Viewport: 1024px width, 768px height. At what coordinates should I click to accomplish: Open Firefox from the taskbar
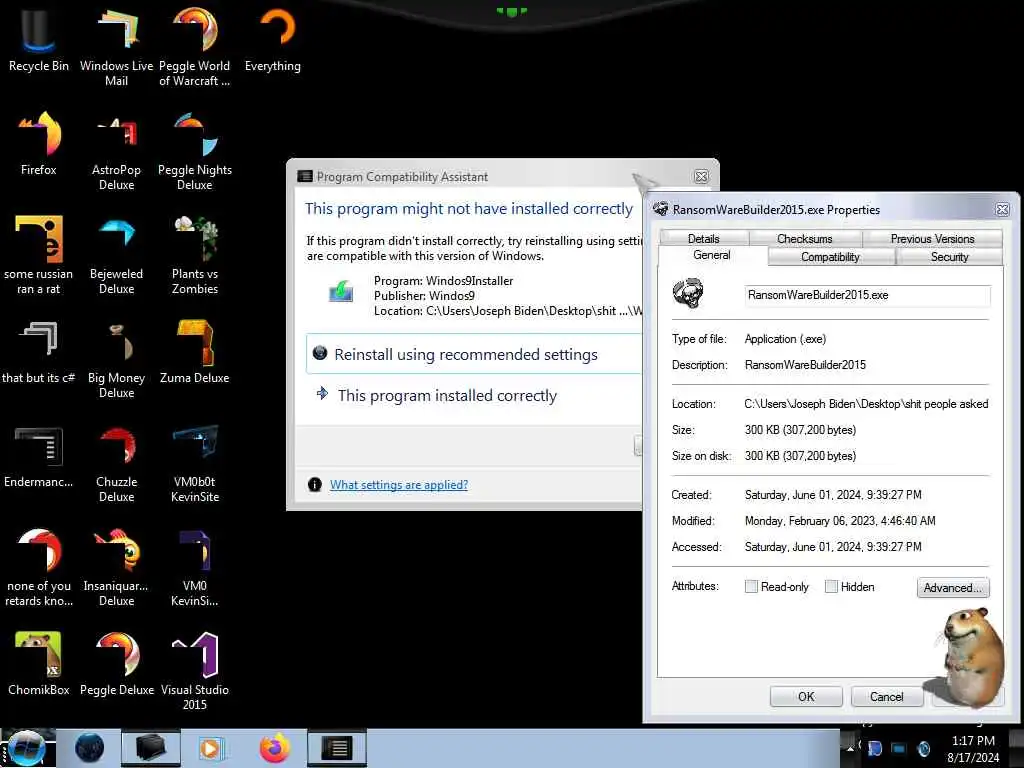click(274, 748)
